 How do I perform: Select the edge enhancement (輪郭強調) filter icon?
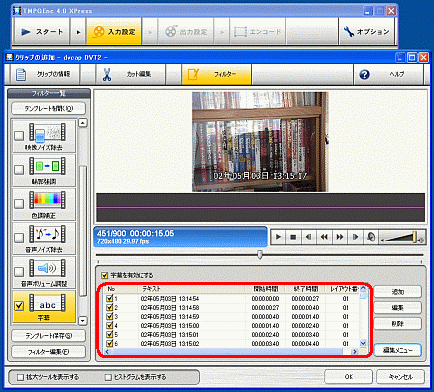click(47, 166)
